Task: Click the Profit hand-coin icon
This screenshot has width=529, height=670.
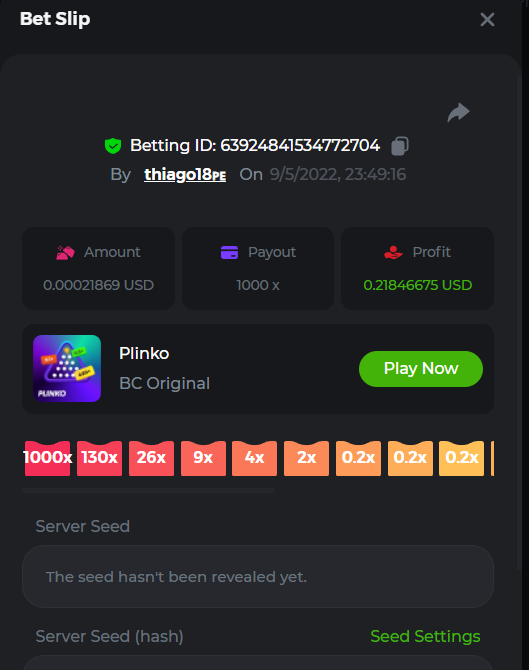Action: 393,252
